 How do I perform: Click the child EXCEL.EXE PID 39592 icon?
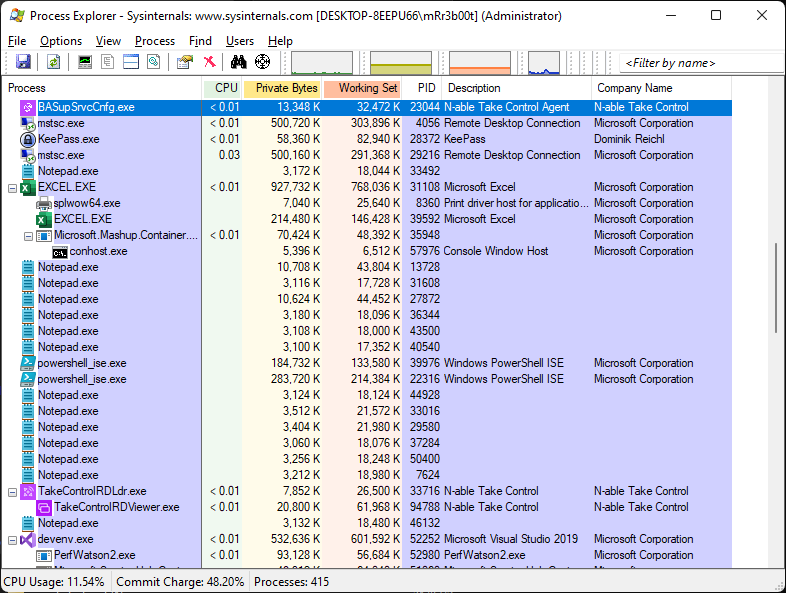click(x=44, y=219)
